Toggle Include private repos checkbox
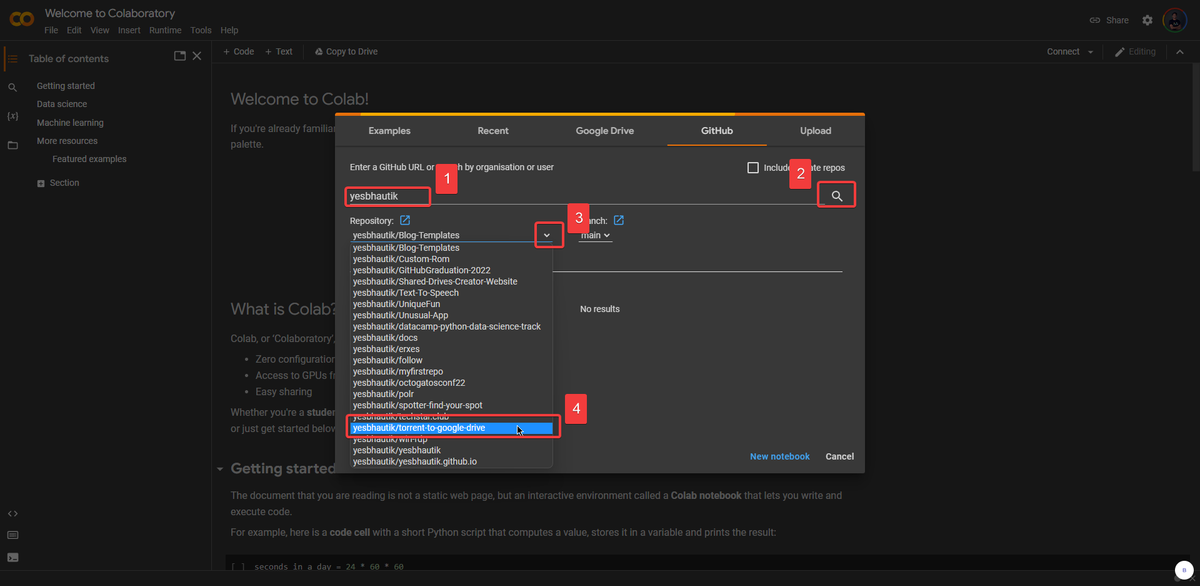 [x=753, y=168]
